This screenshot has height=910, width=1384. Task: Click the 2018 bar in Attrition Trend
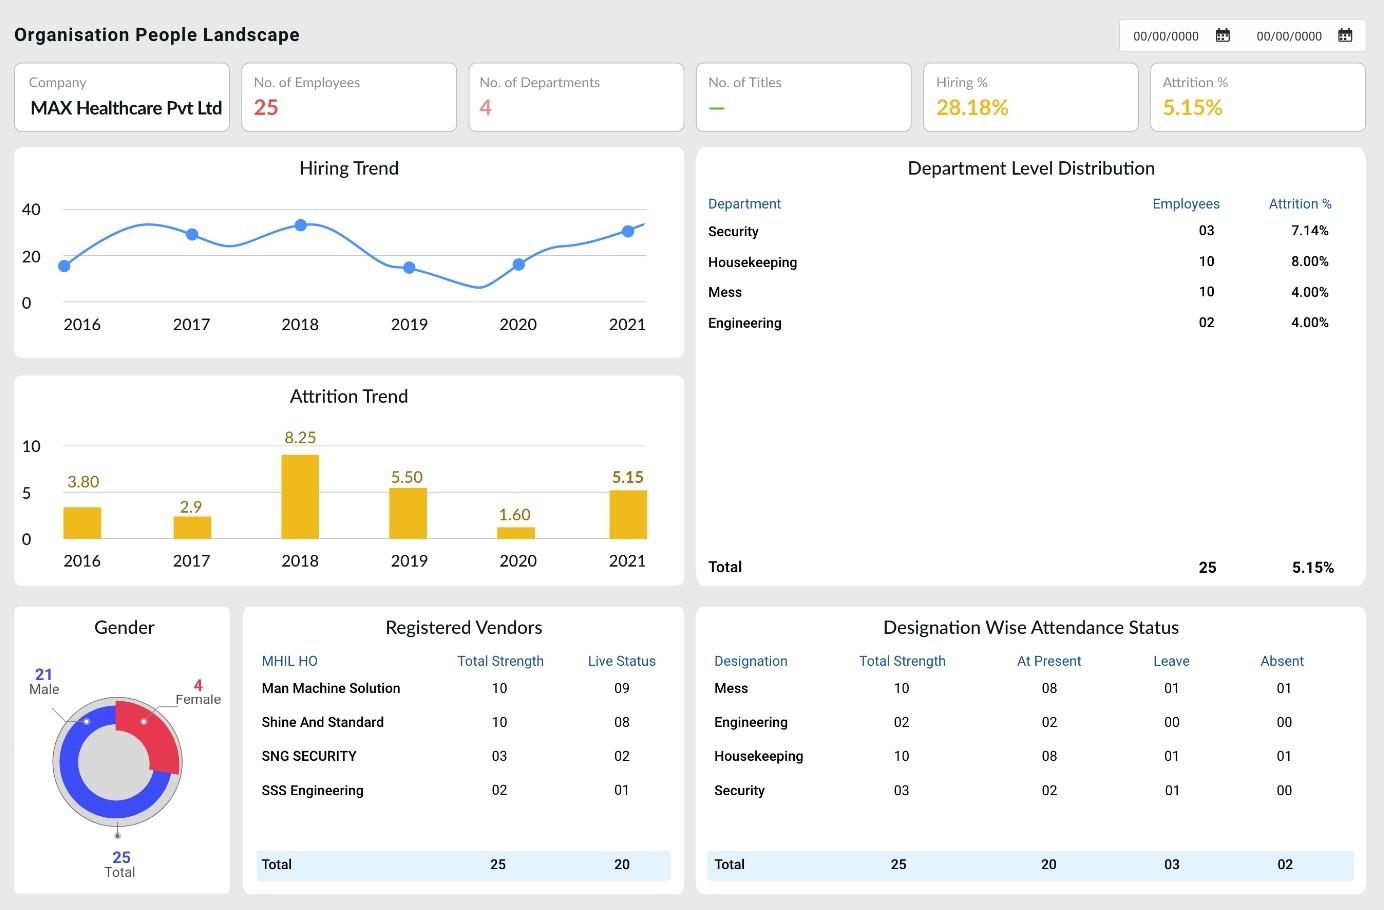300,497
